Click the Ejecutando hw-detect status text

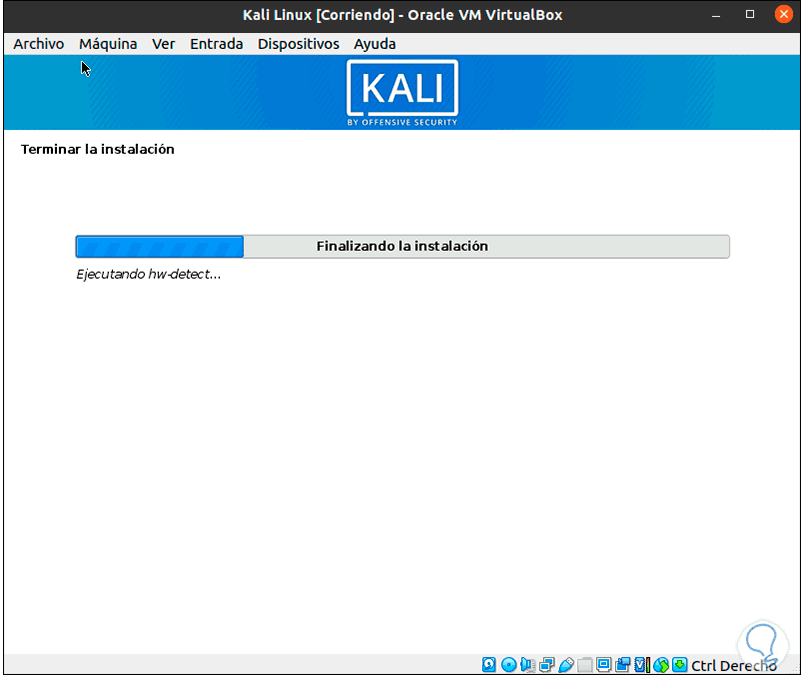(149, 274)
